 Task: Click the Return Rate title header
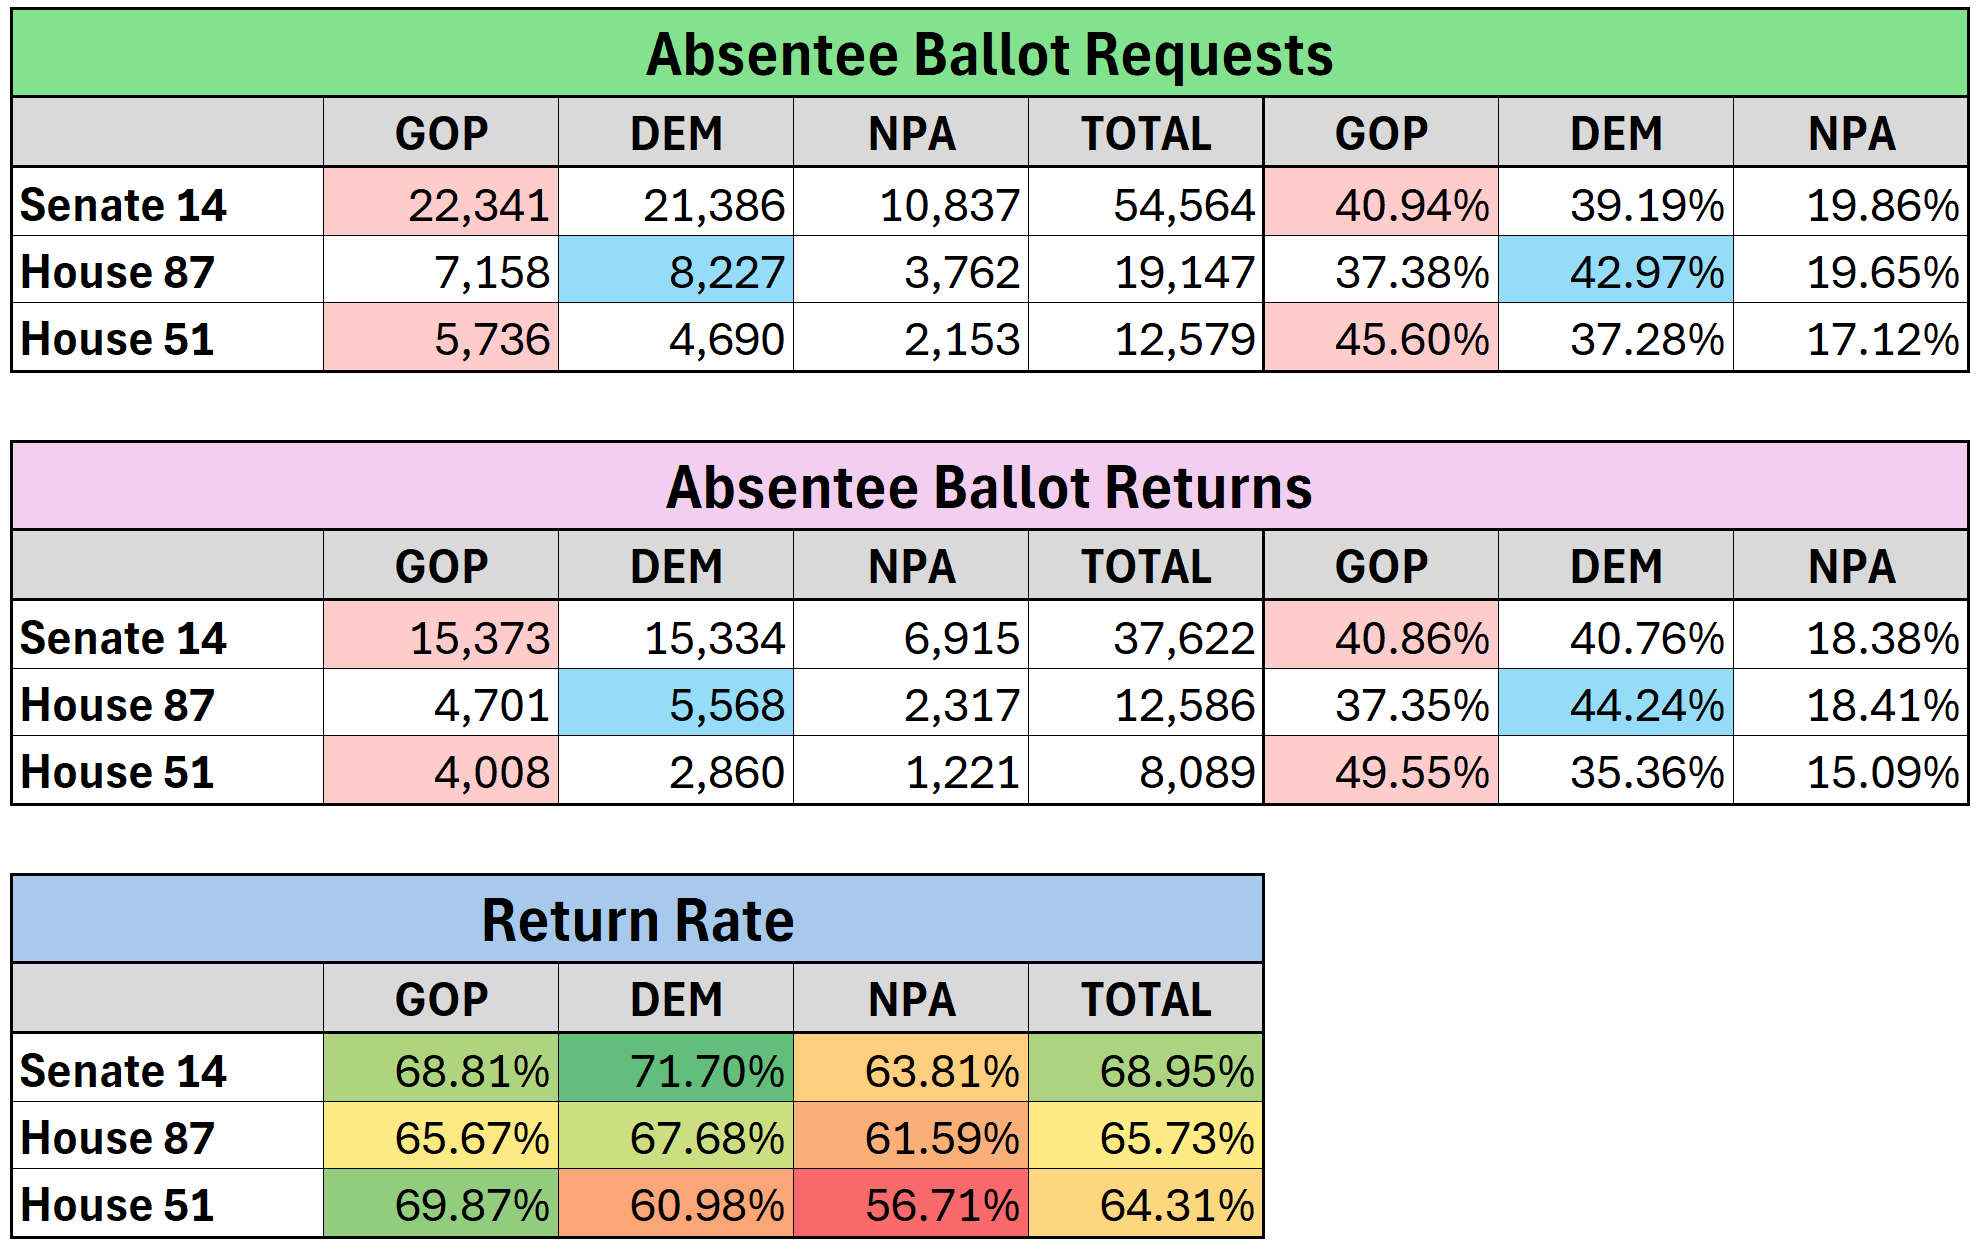pos(638,919)
